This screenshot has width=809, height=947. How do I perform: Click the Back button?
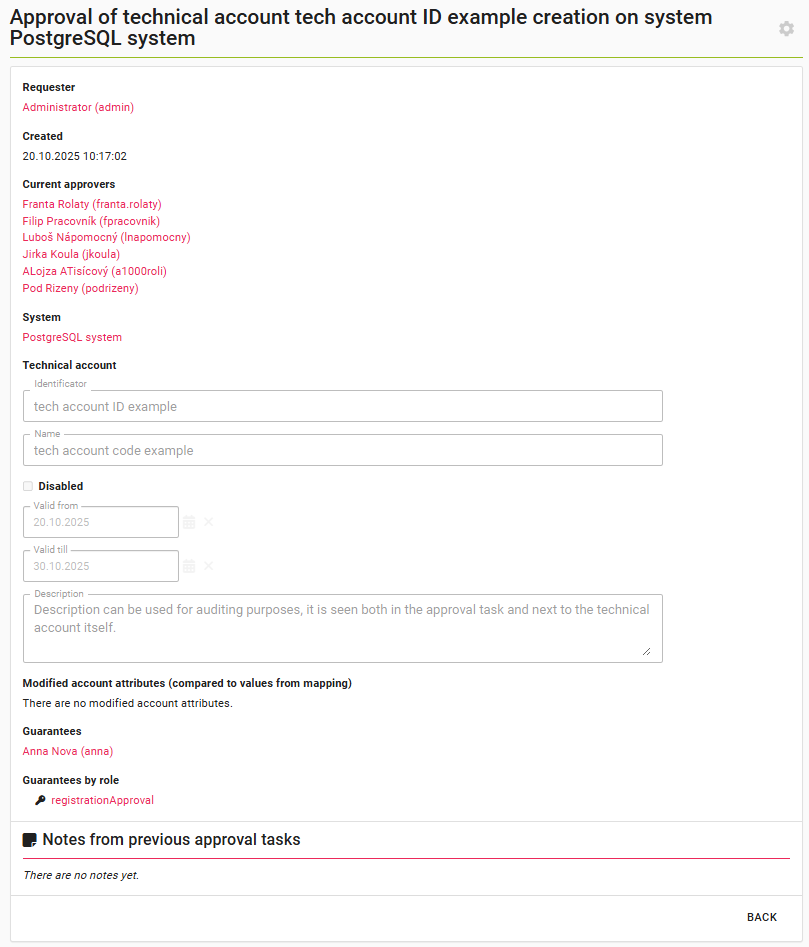pyautogui.click(x=761, y=917)
